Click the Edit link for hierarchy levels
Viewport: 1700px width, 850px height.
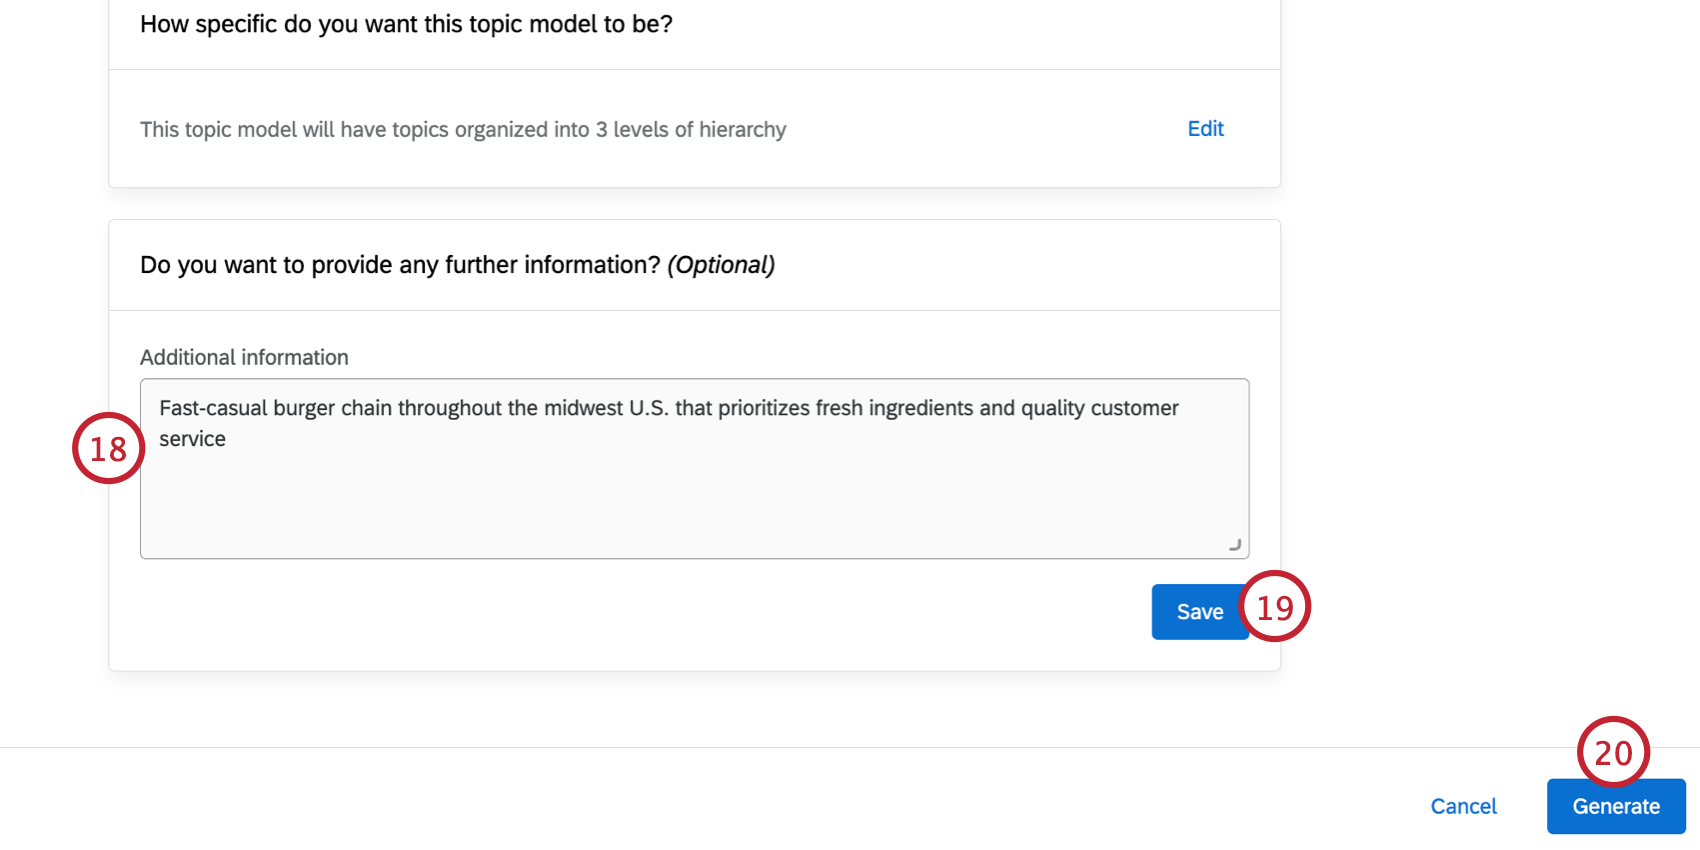(1205, 128)
